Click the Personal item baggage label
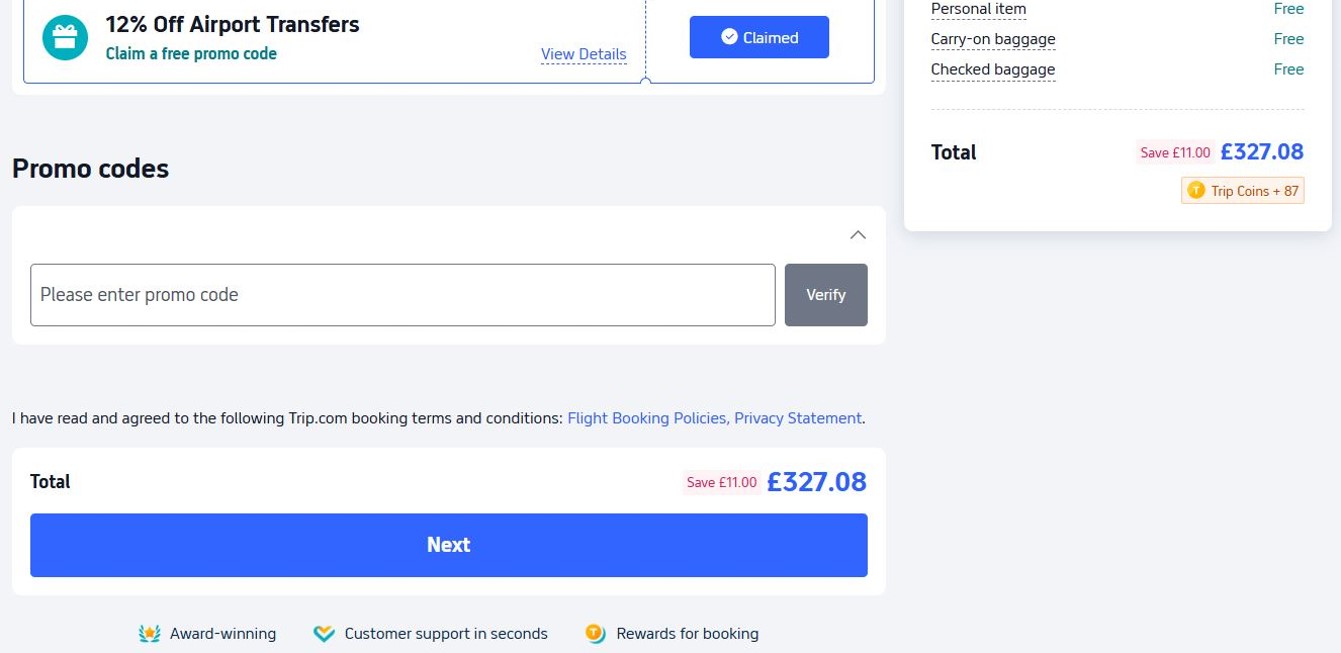1341x653 pixels. click(978, 9)
